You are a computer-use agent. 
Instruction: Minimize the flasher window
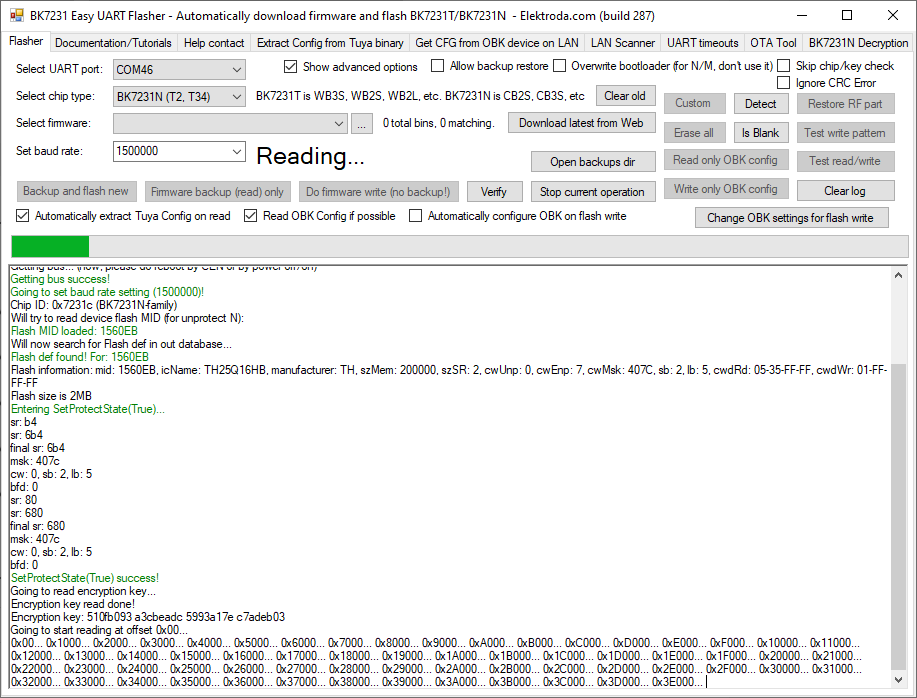click(802, 16)
